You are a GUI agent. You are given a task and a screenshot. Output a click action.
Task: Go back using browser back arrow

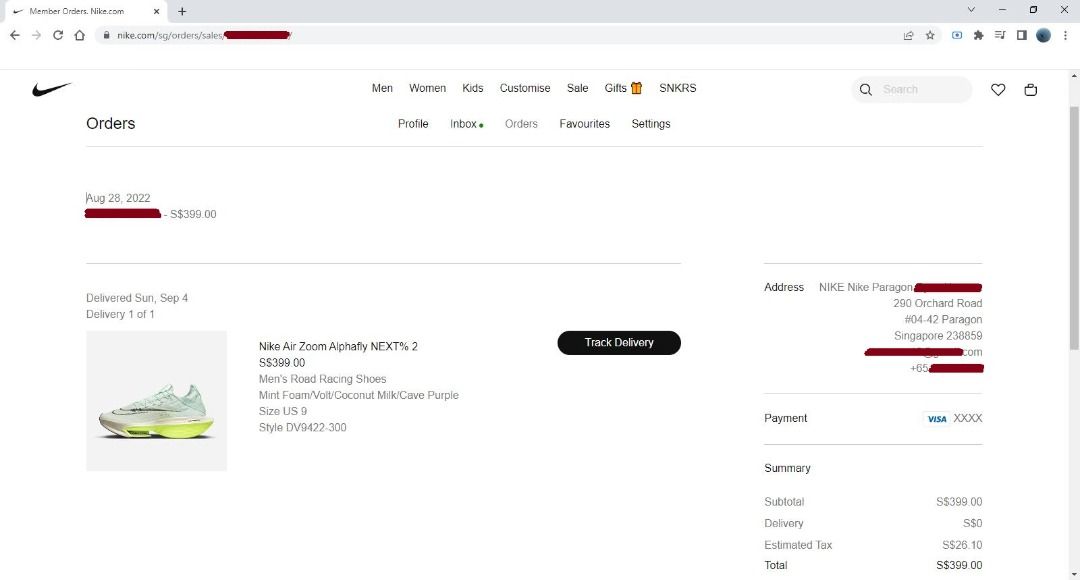[14, 35]
